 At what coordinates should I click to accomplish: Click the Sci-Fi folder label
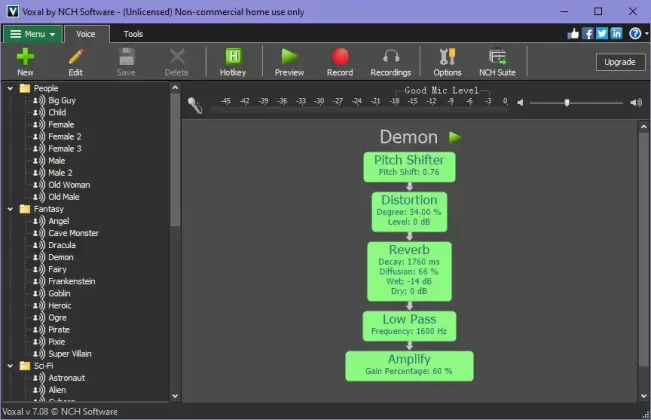[43, 366]
